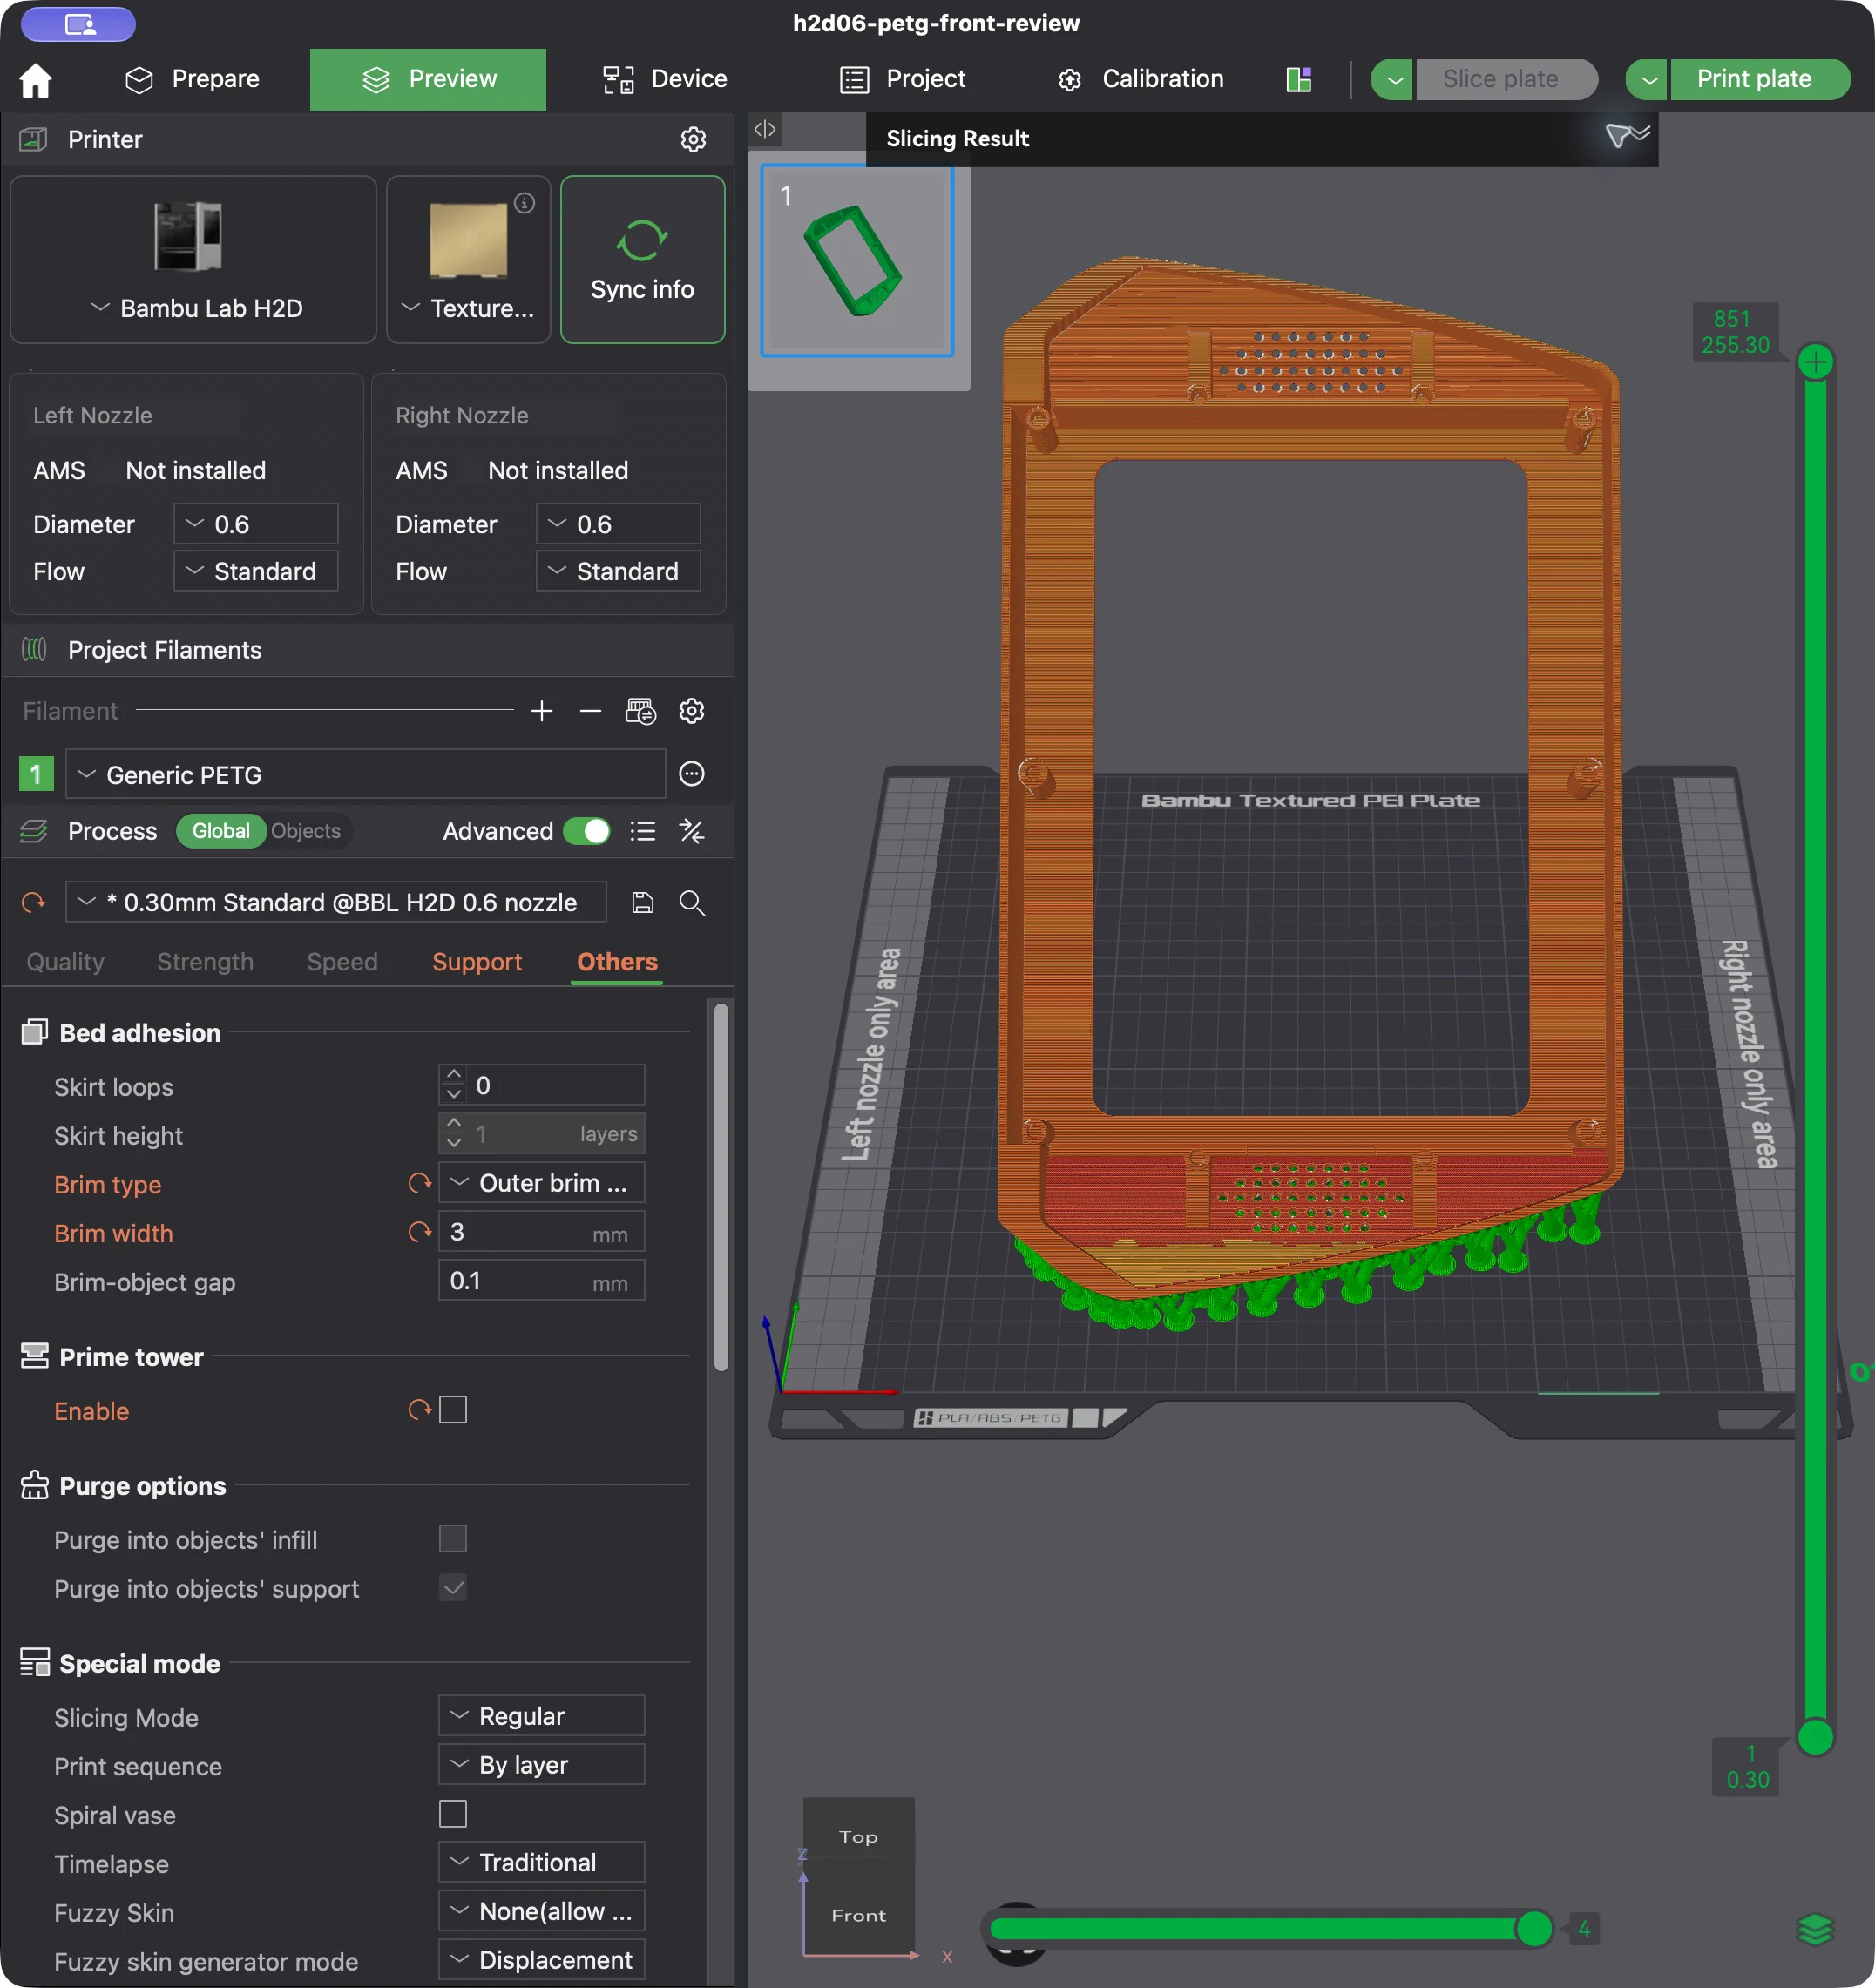Reset Brim type to default
1875x1988 pixels.
tap(420, 1183)
